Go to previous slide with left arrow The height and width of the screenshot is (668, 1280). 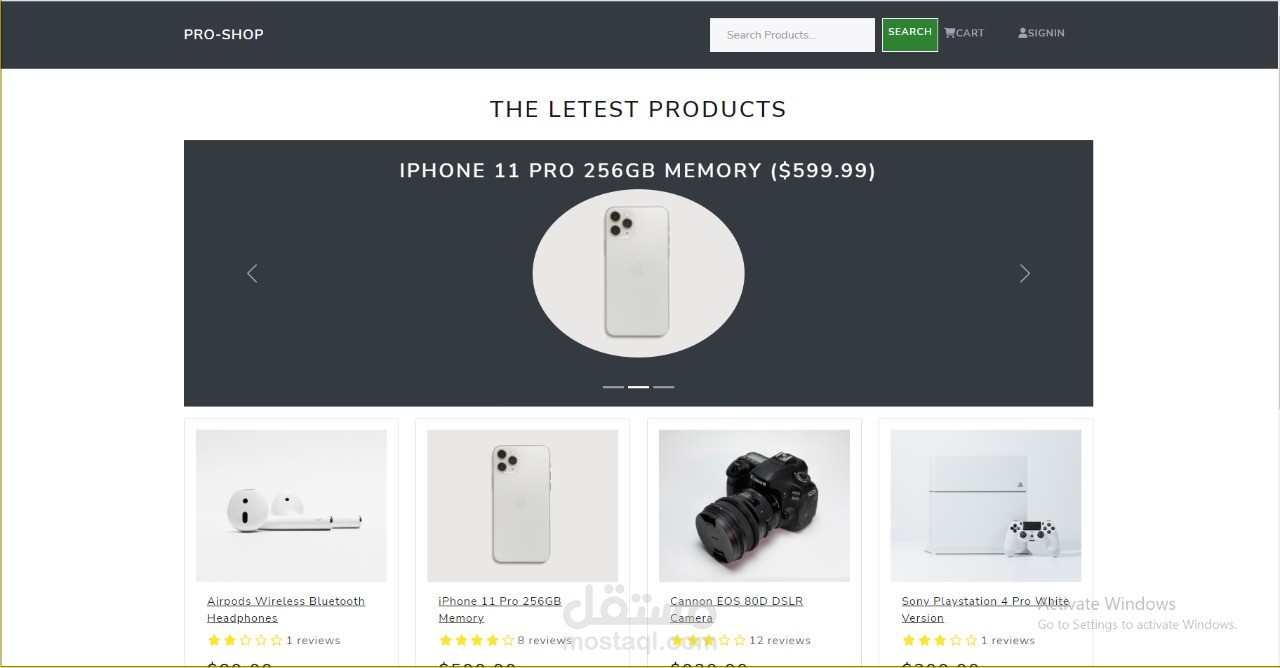tap(252, 273)
